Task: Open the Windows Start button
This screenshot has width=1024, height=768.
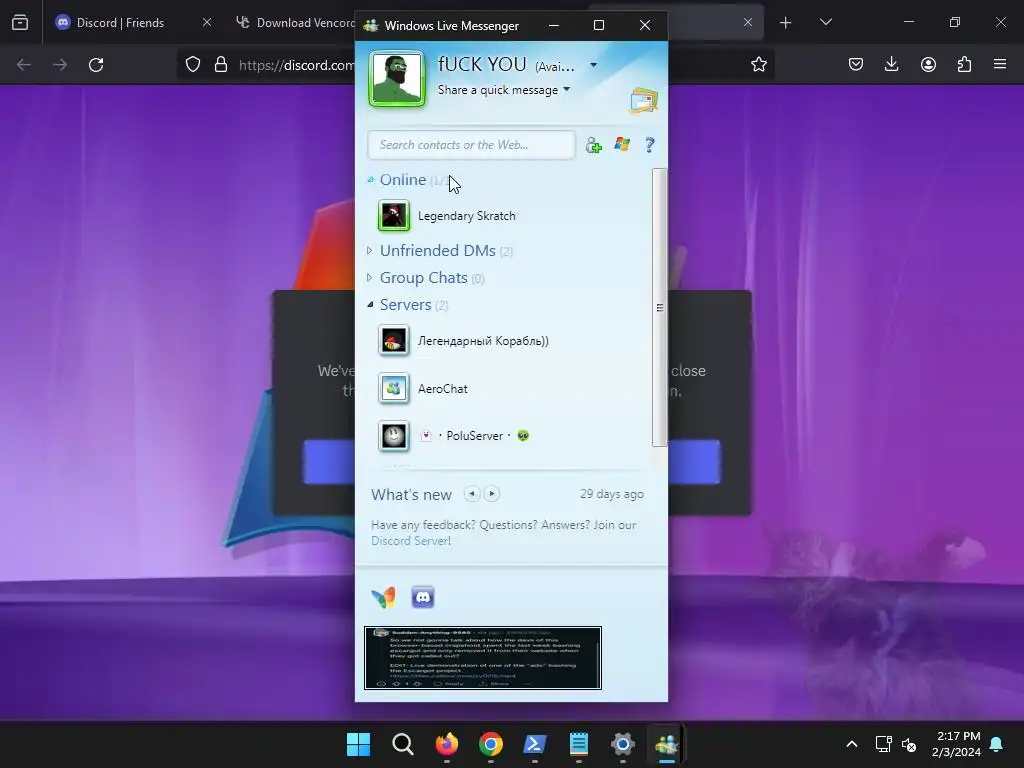Action: pyautogui.click(x=359, y=744)
